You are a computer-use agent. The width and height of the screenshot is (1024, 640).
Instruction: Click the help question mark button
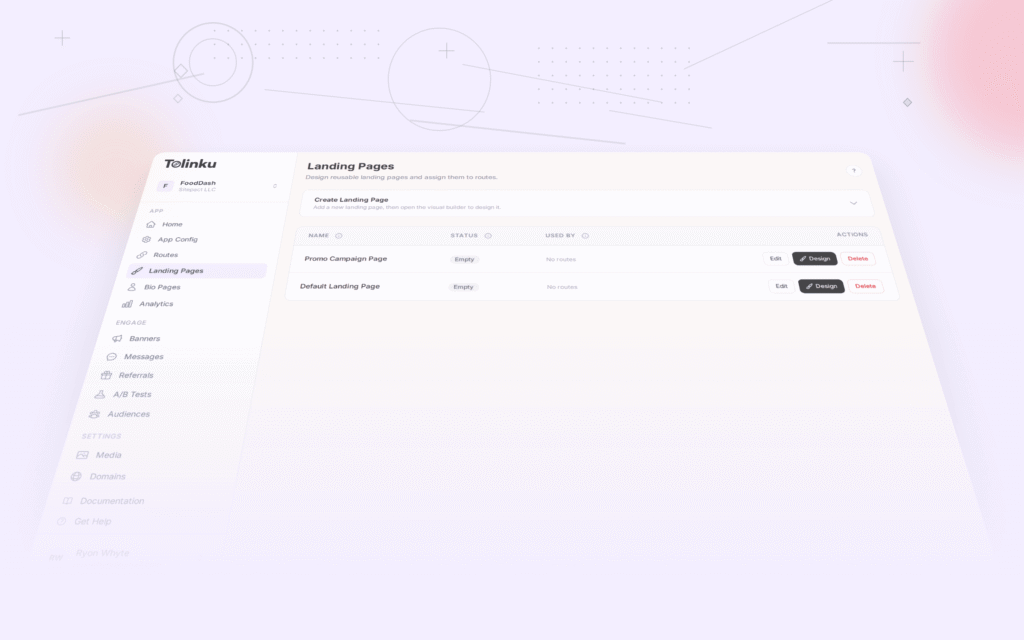tap(854, 171)
